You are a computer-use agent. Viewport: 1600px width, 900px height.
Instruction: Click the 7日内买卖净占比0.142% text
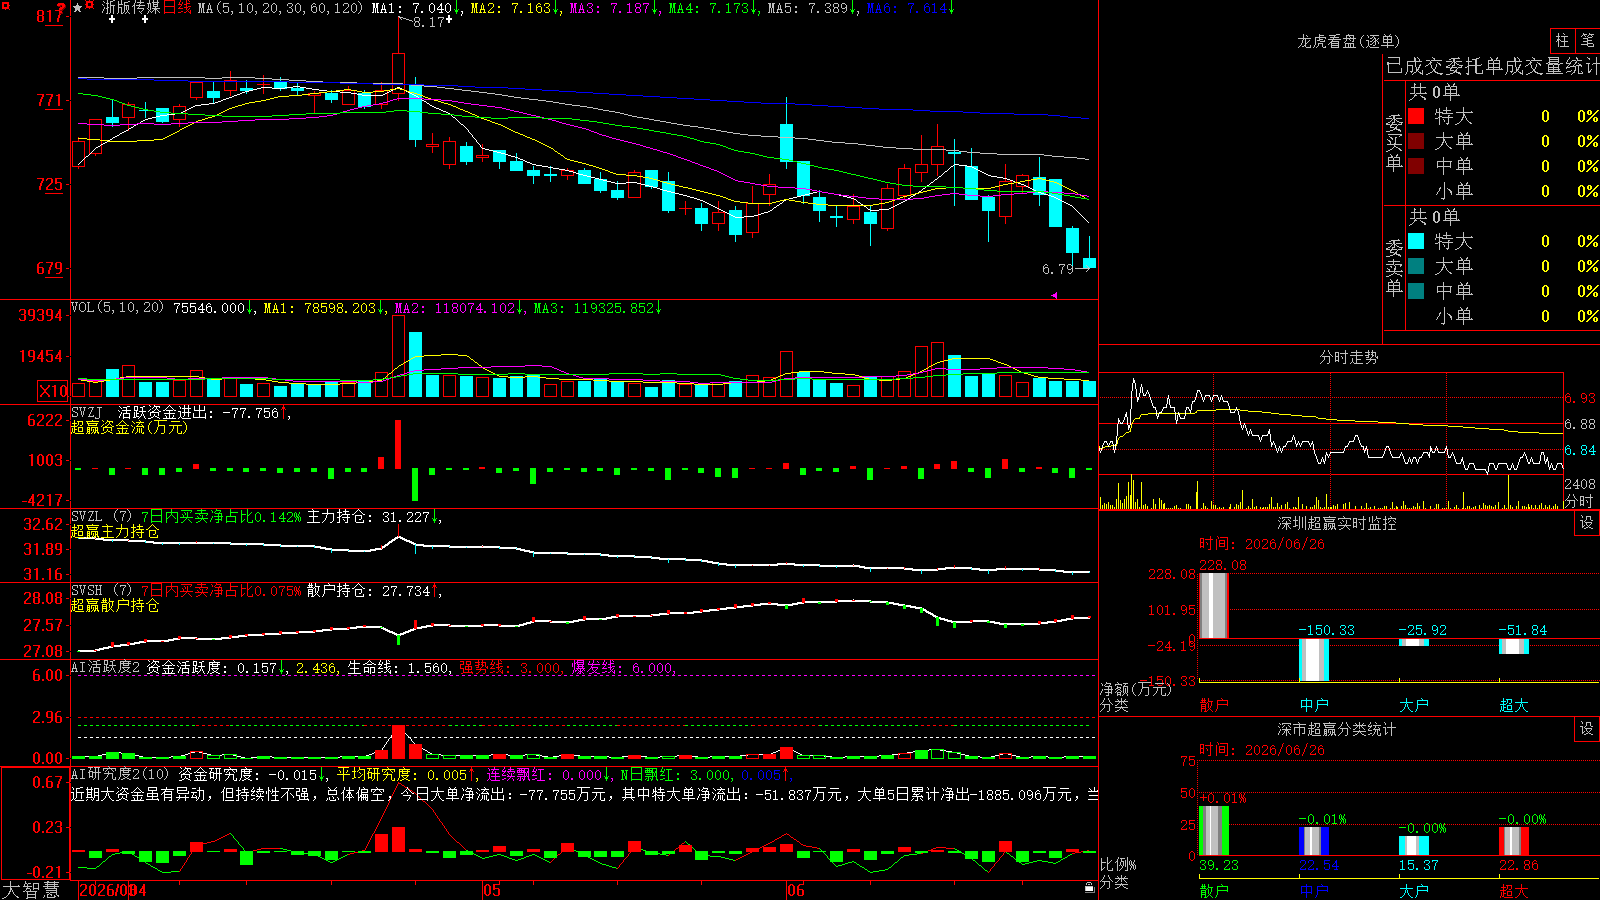221,517
